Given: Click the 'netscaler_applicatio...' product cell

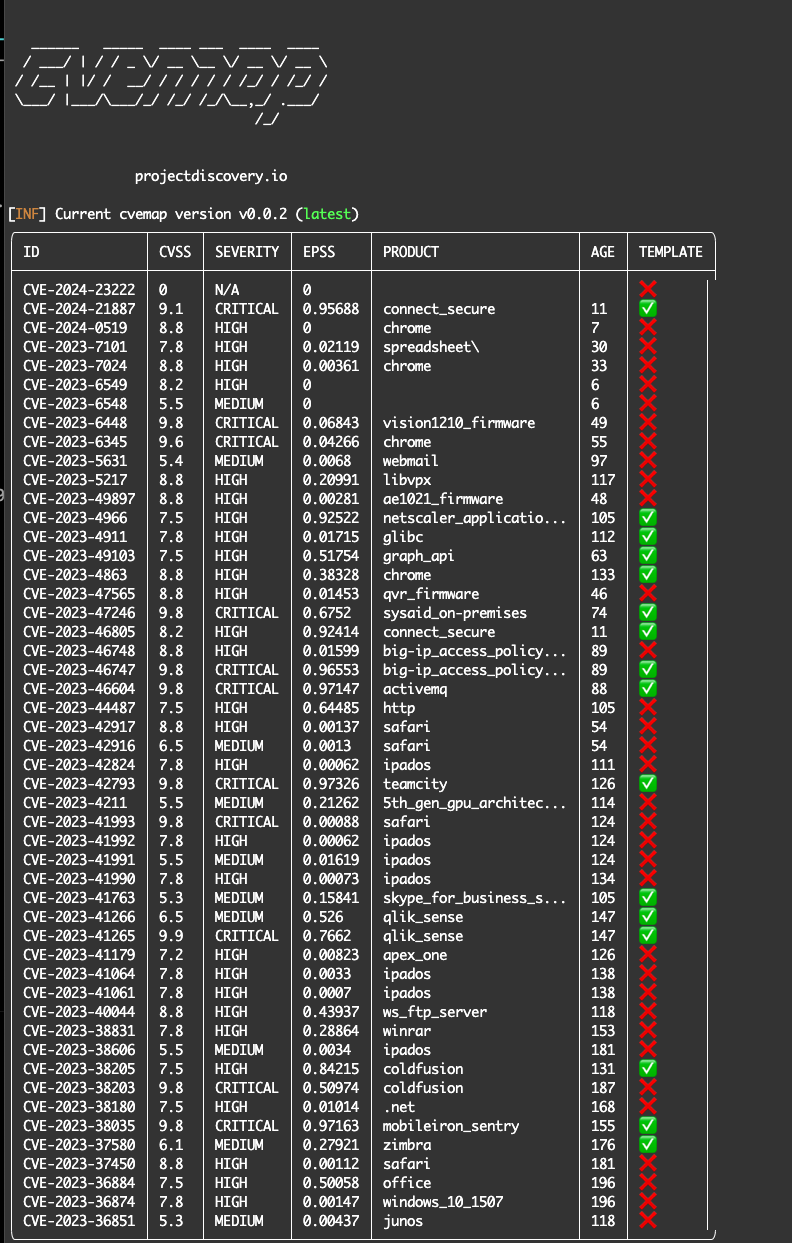Looking at the screenshot, I should [475, 518].
